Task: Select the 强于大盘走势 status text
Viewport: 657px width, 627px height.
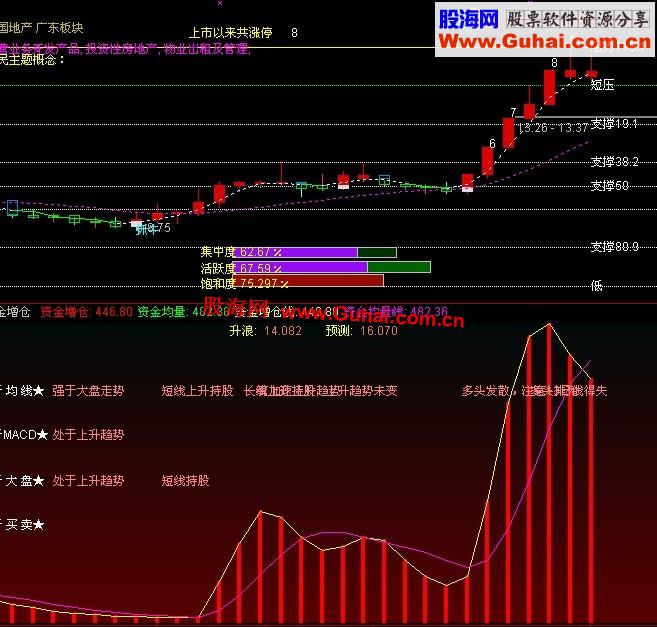Action: [x=88, y=391]
